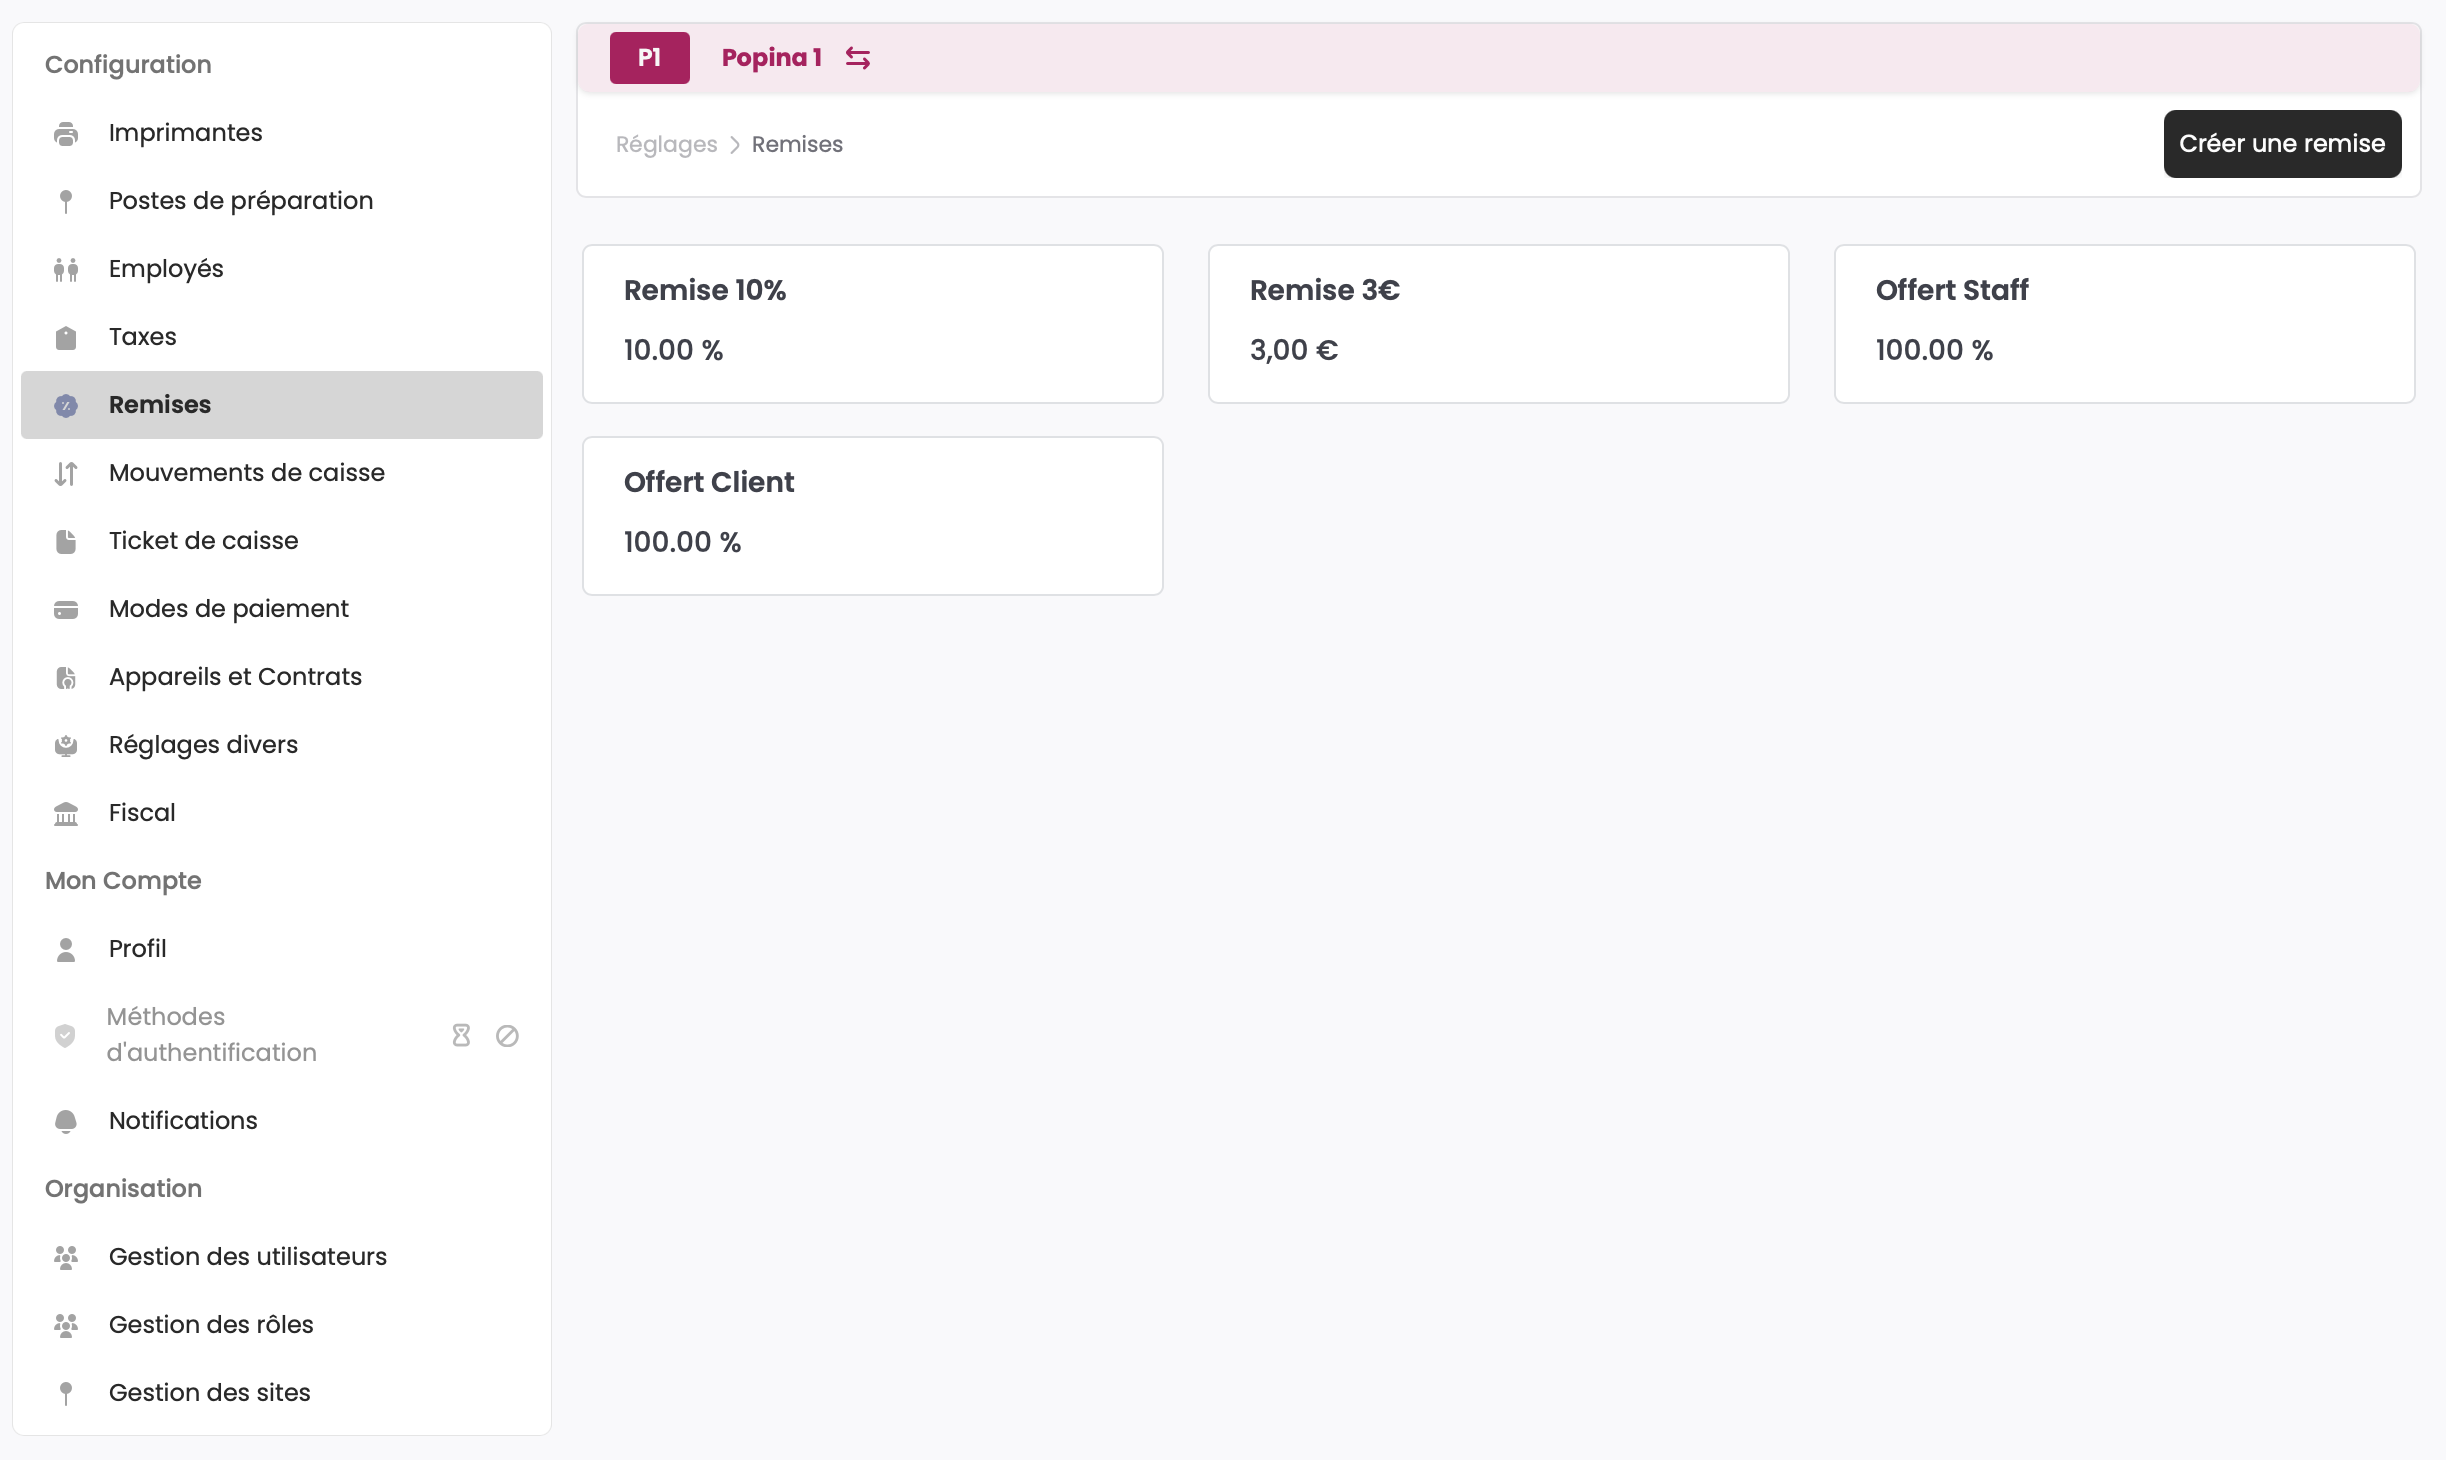
Task: Click the P1 site badge
Action: 649,58
